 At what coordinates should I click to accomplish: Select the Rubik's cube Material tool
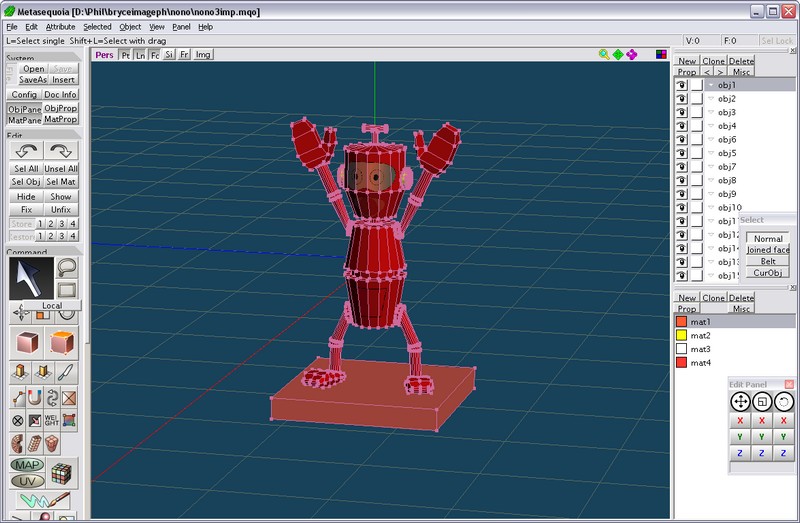click(x=62, y=474)
